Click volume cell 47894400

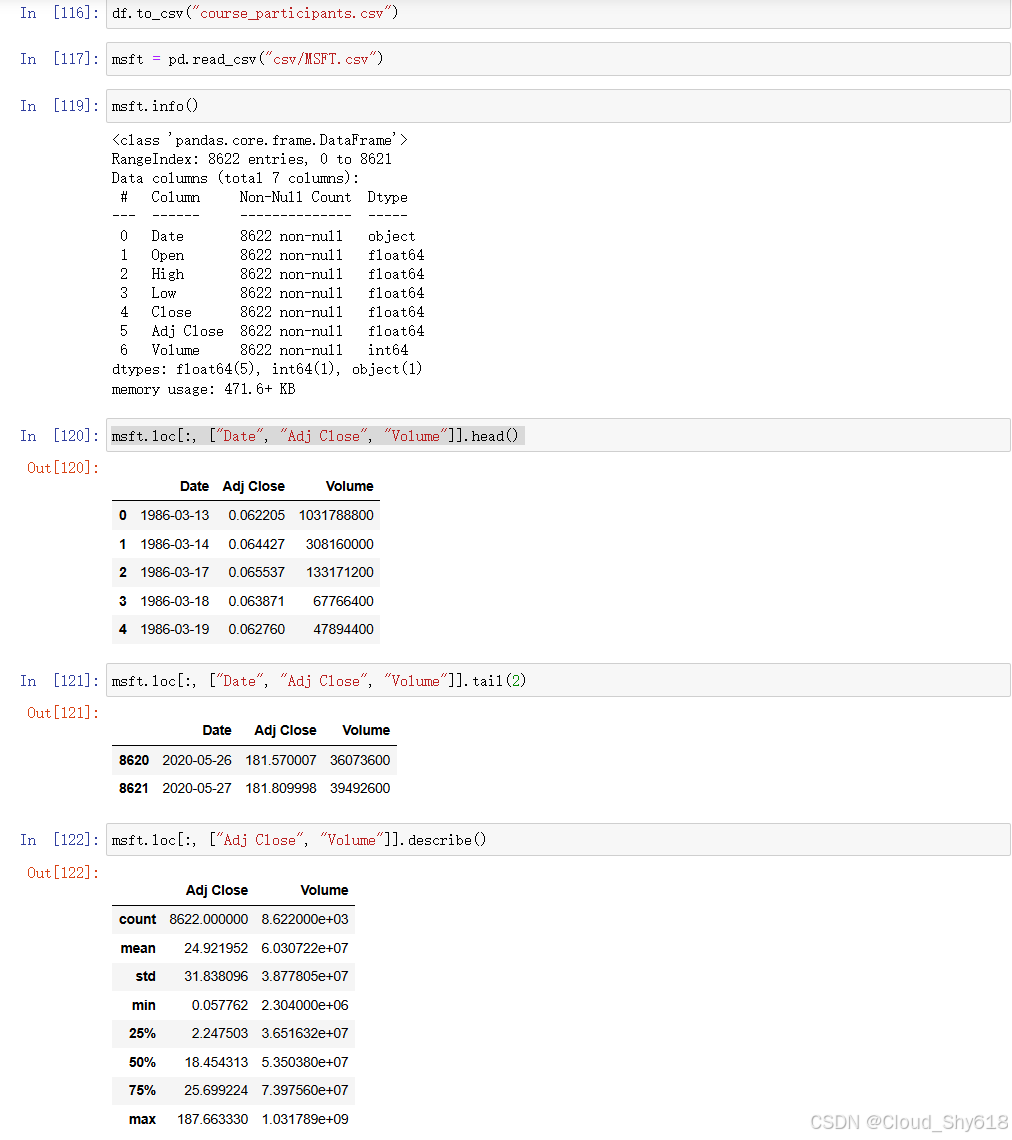click(x=343, y=630)
